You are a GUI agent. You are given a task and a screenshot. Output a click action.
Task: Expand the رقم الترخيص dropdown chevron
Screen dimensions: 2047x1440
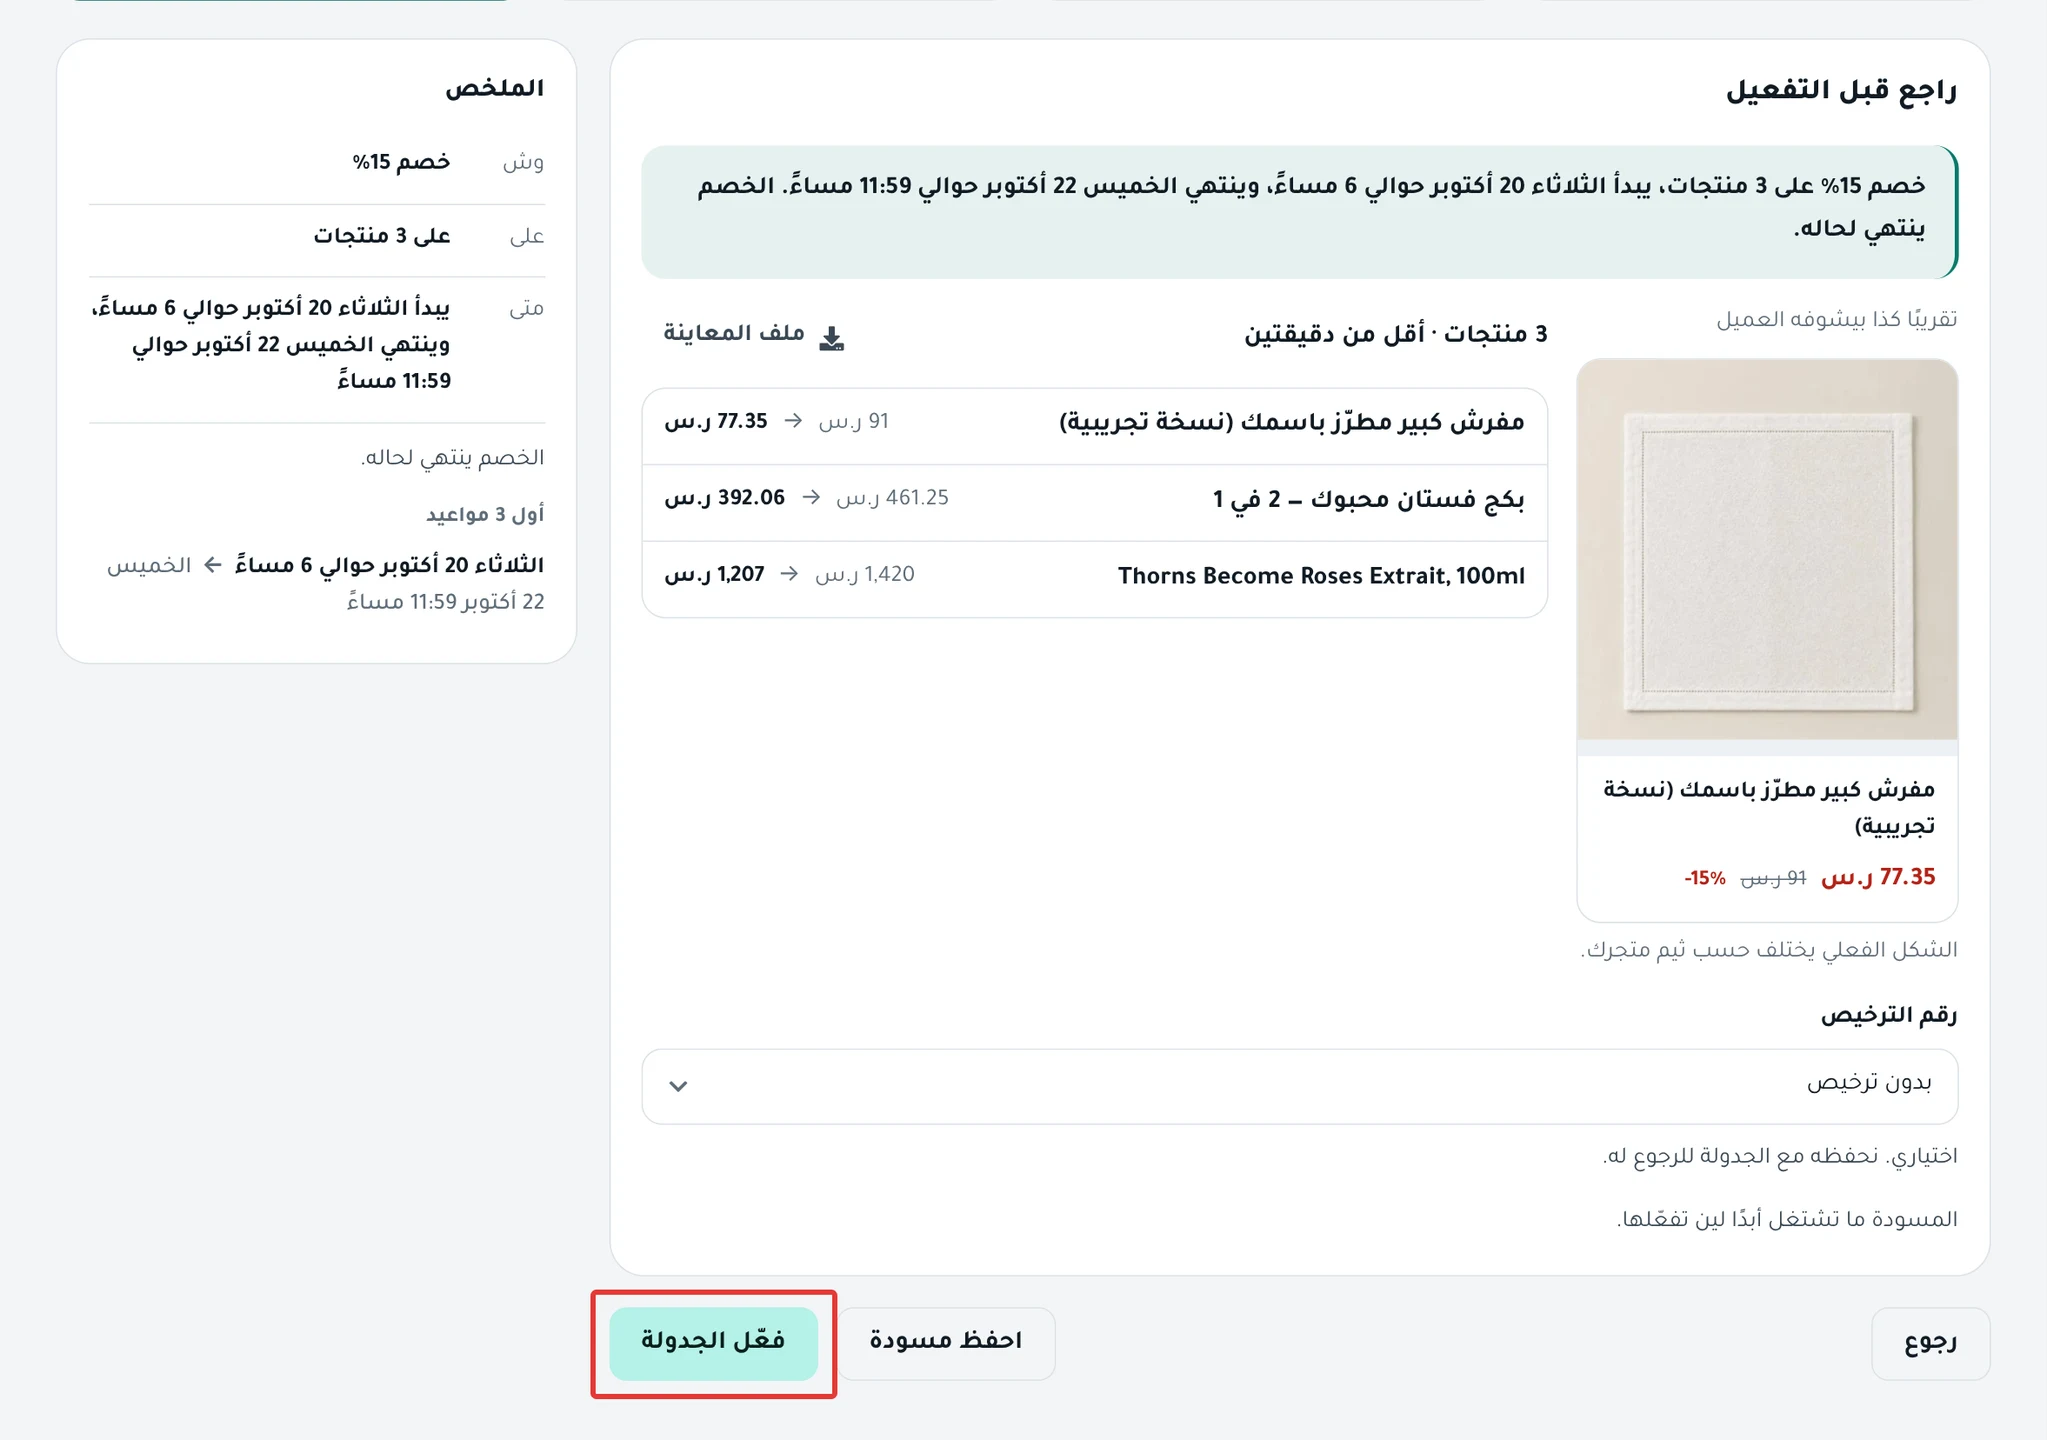click(678, 1086)
